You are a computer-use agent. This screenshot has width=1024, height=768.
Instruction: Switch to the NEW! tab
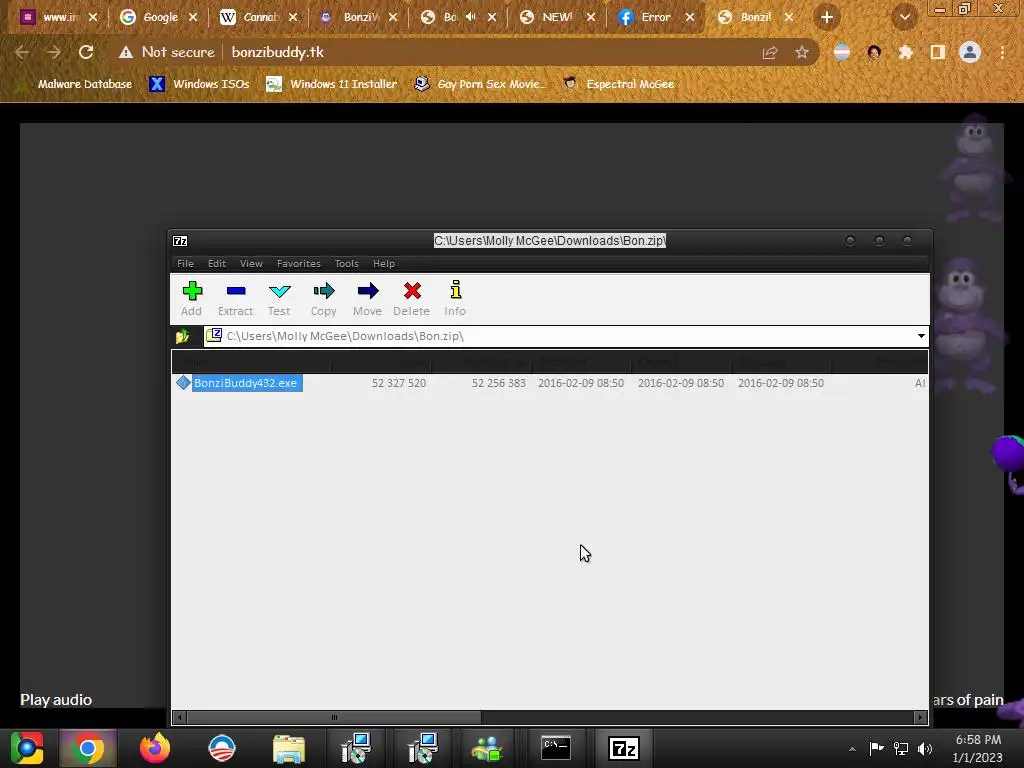click(x=555, y=18)
